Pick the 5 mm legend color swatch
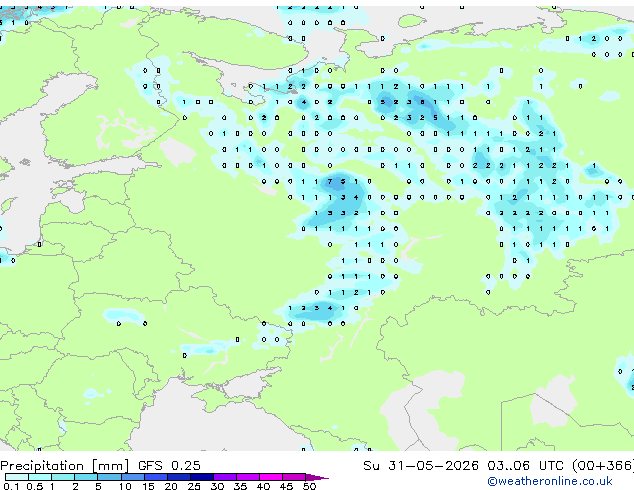This screenshot has width=634, height=490. point(109,477)
